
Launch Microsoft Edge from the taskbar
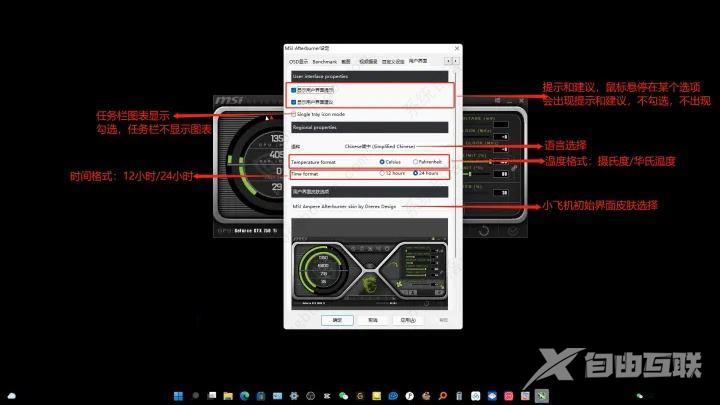tap(244, 396)
